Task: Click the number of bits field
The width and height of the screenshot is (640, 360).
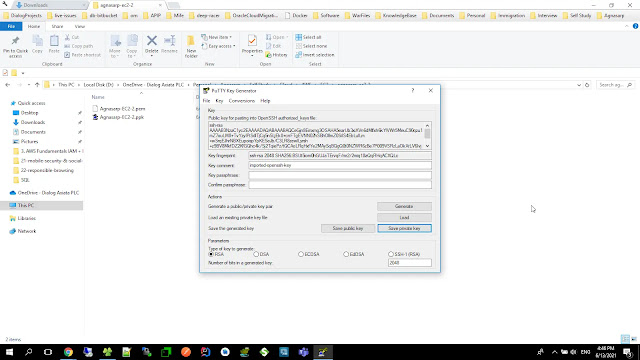Action: [409, 263]
